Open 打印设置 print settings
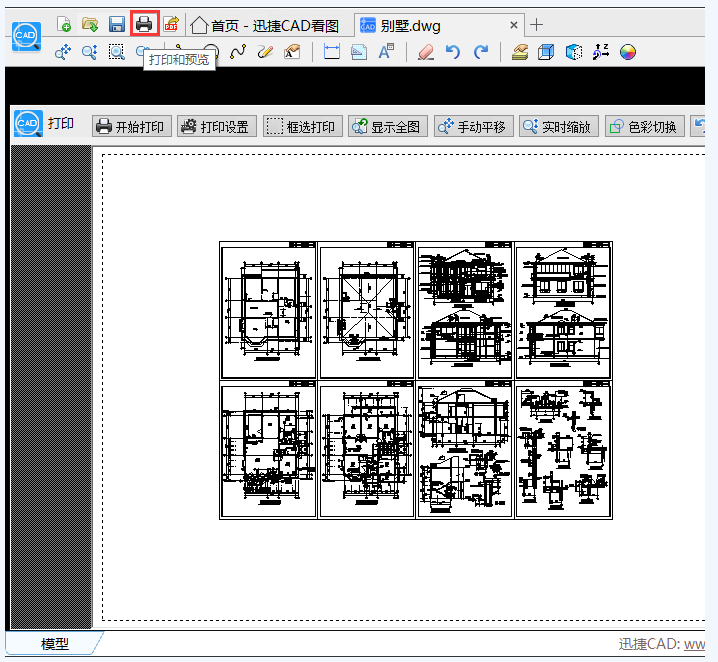Viewport: 718px width, 662px height. click(214, 126)
